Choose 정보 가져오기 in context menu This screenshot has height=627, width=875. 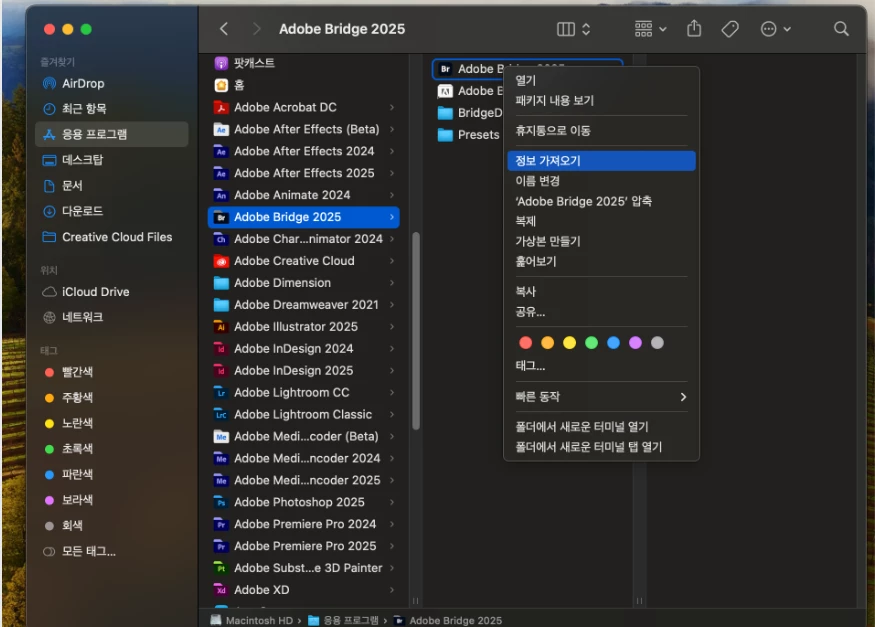(601, 161)
